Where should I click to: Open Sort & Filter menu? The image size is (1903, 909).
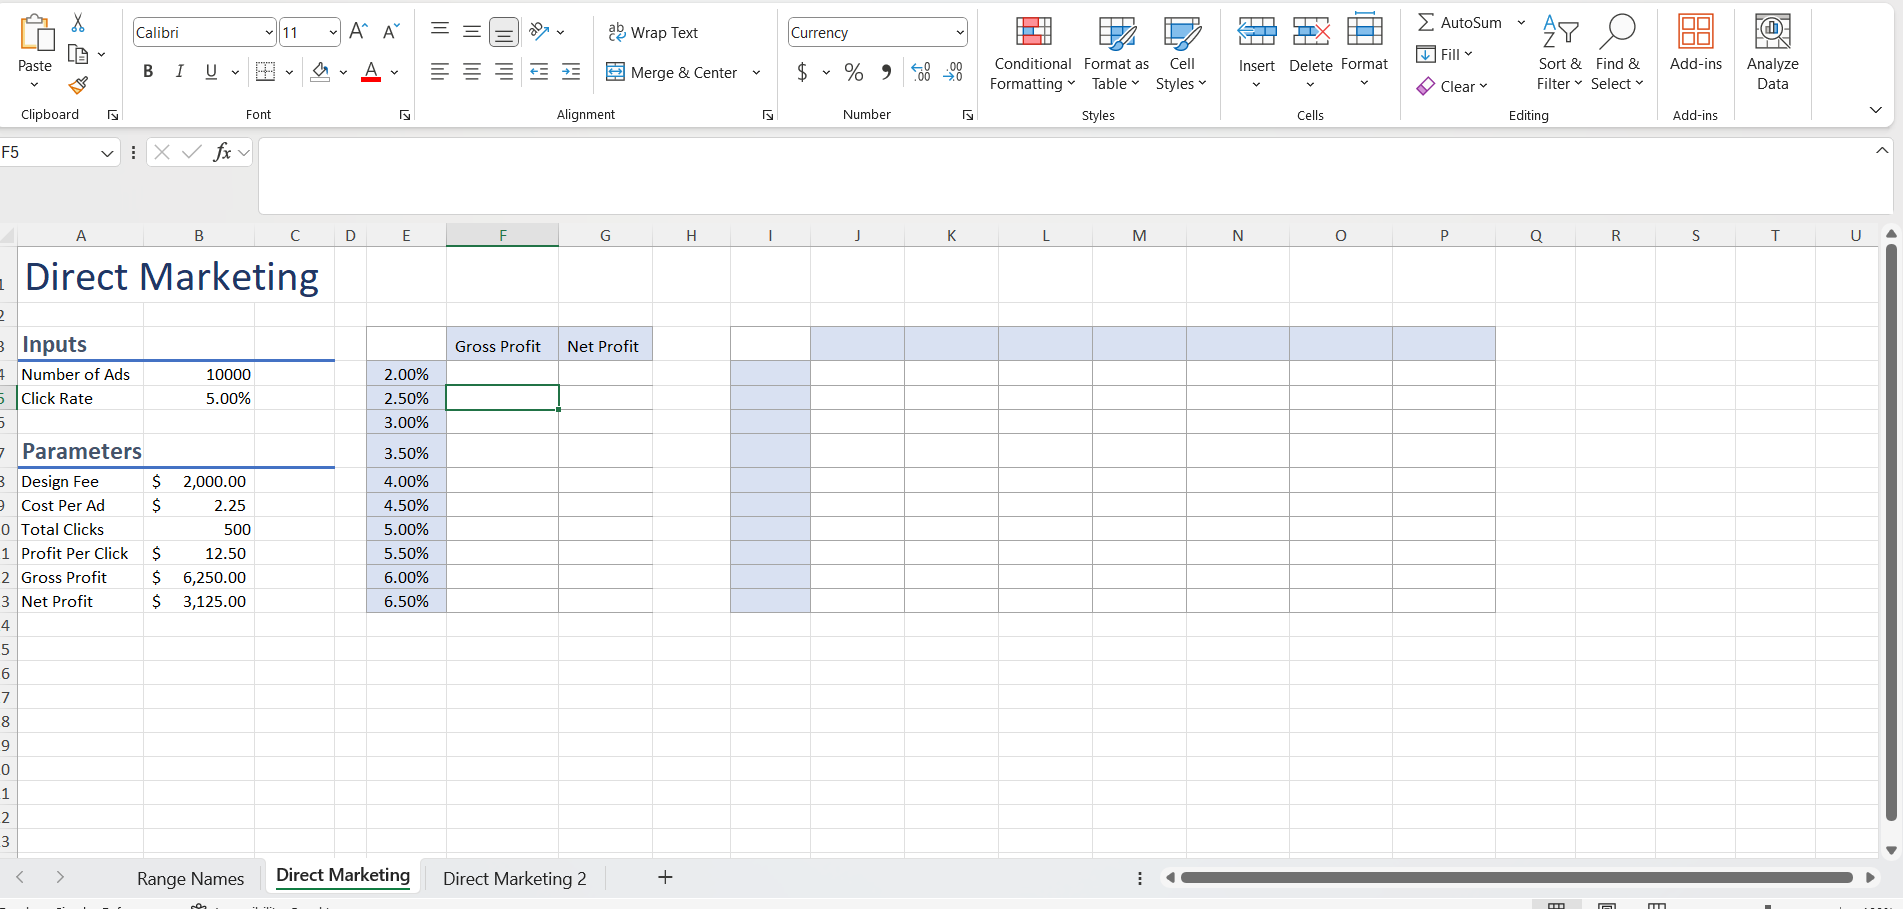[x=1560, y=54]
